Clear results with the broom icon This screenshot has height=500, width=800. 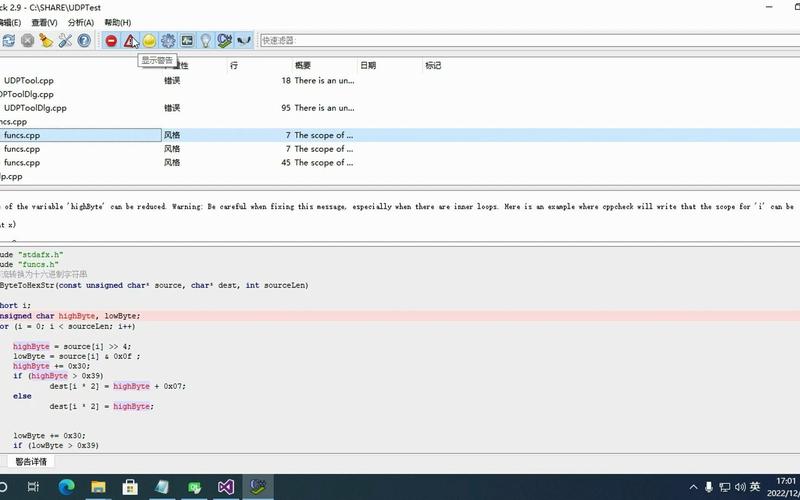point(46,40)
